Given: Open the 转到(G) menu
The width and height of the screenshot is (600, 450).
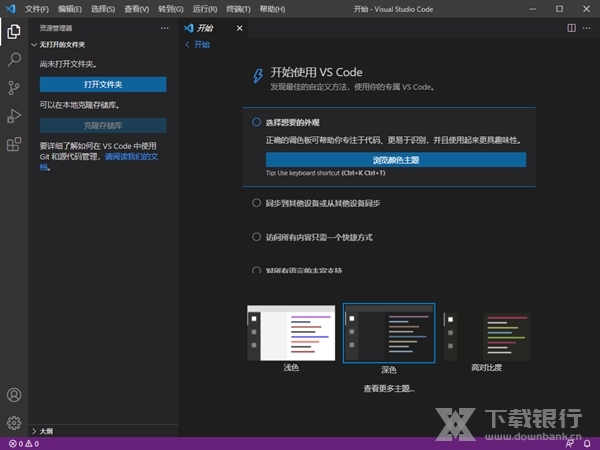Looking at the screenshot, I should click(171, 9).
